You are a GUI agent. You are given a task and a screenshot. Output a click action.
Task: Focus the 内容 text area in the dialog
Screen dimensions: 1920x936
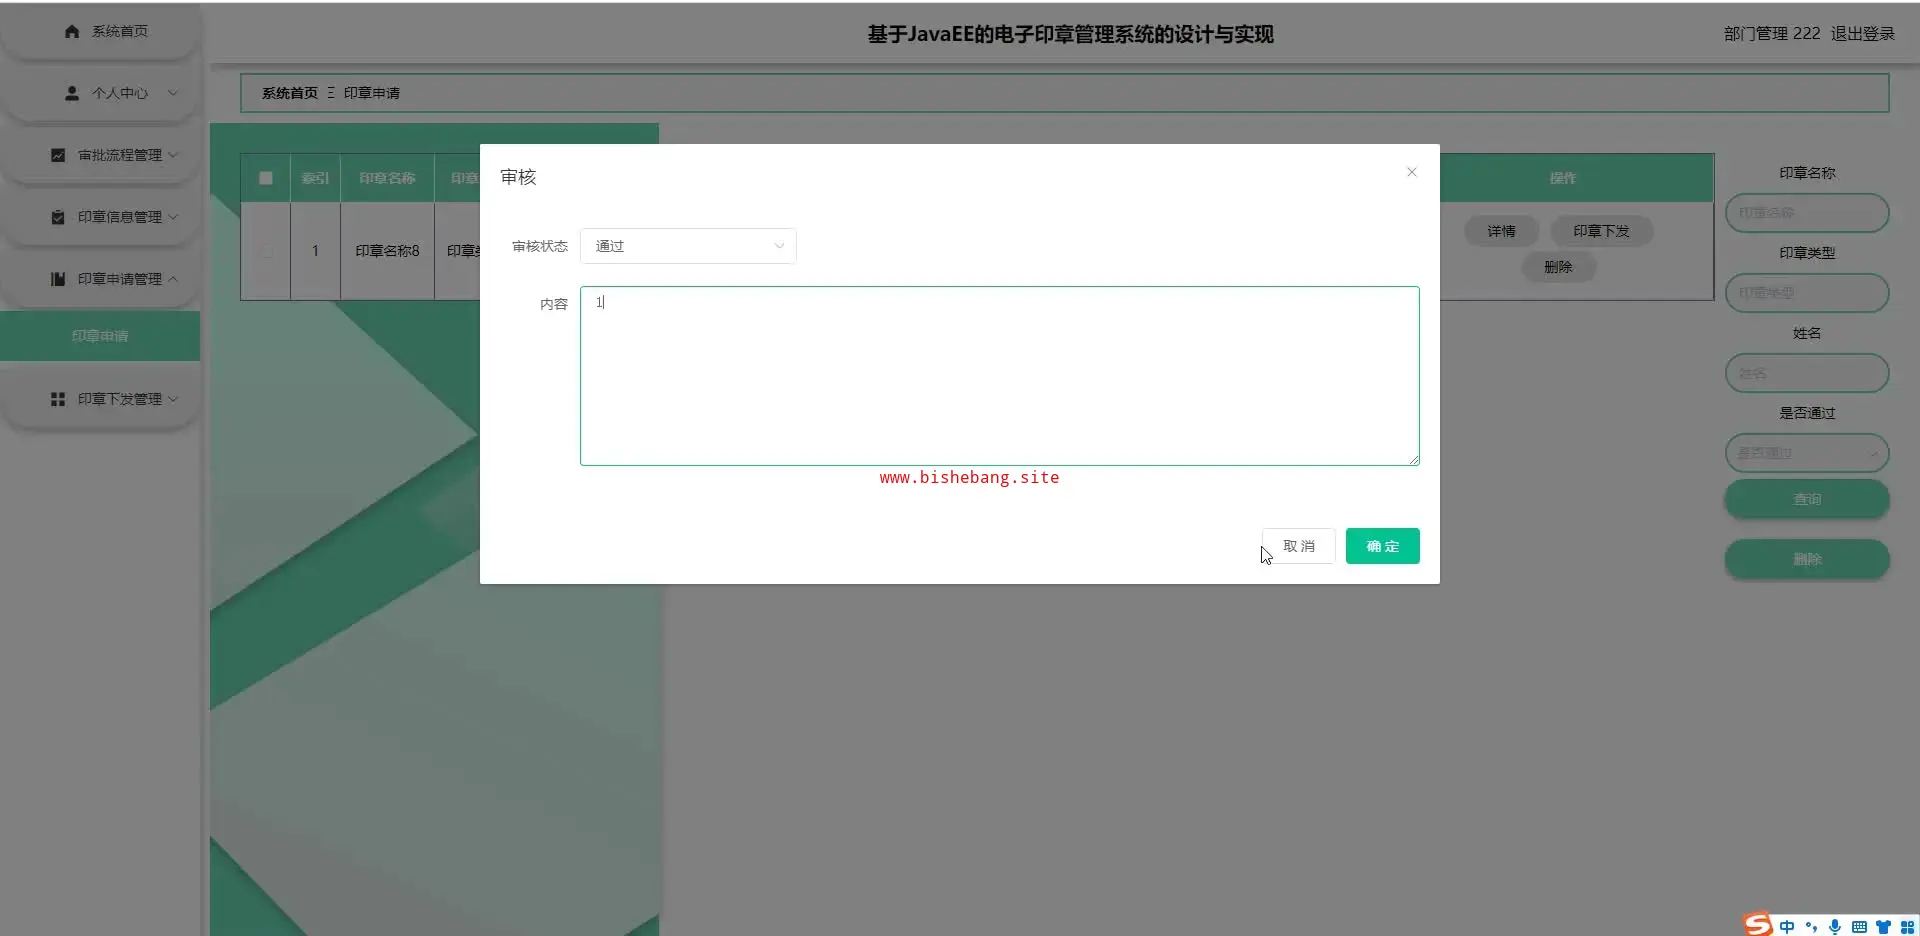coord(1000,376)
